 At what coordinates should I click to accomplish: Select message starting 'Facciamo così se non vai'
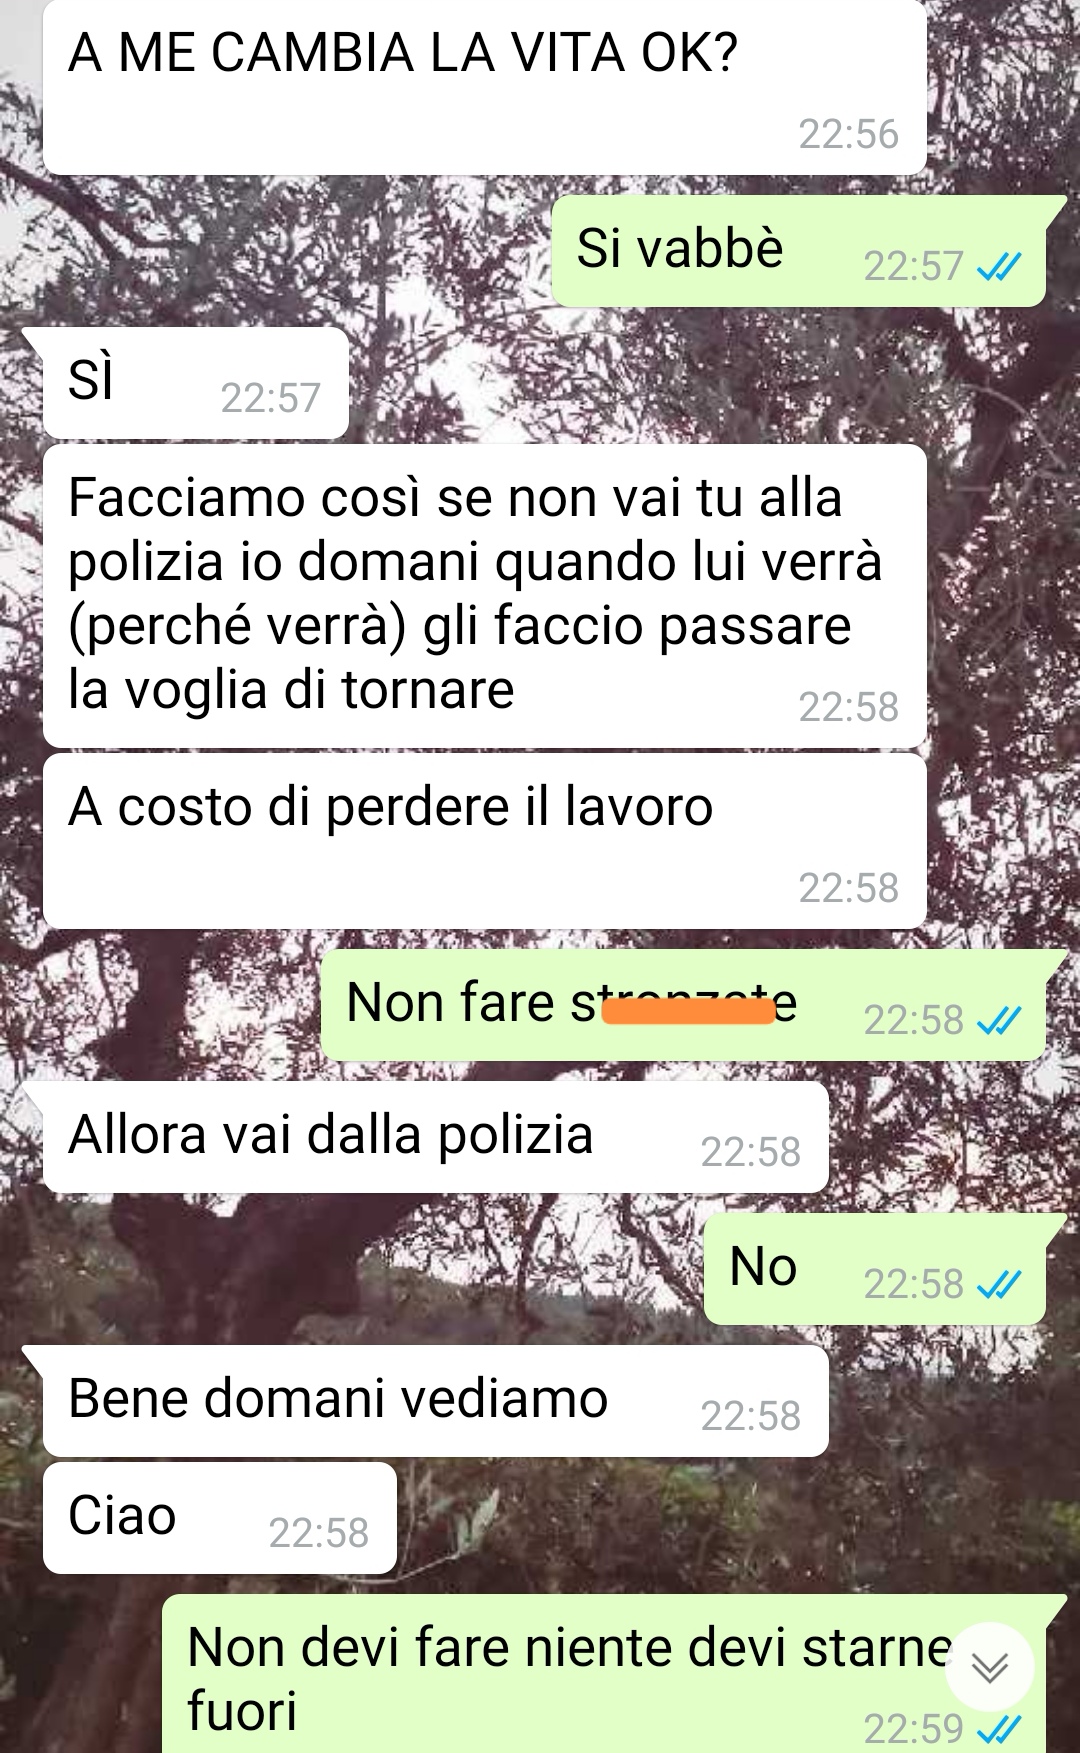(484, 596)
